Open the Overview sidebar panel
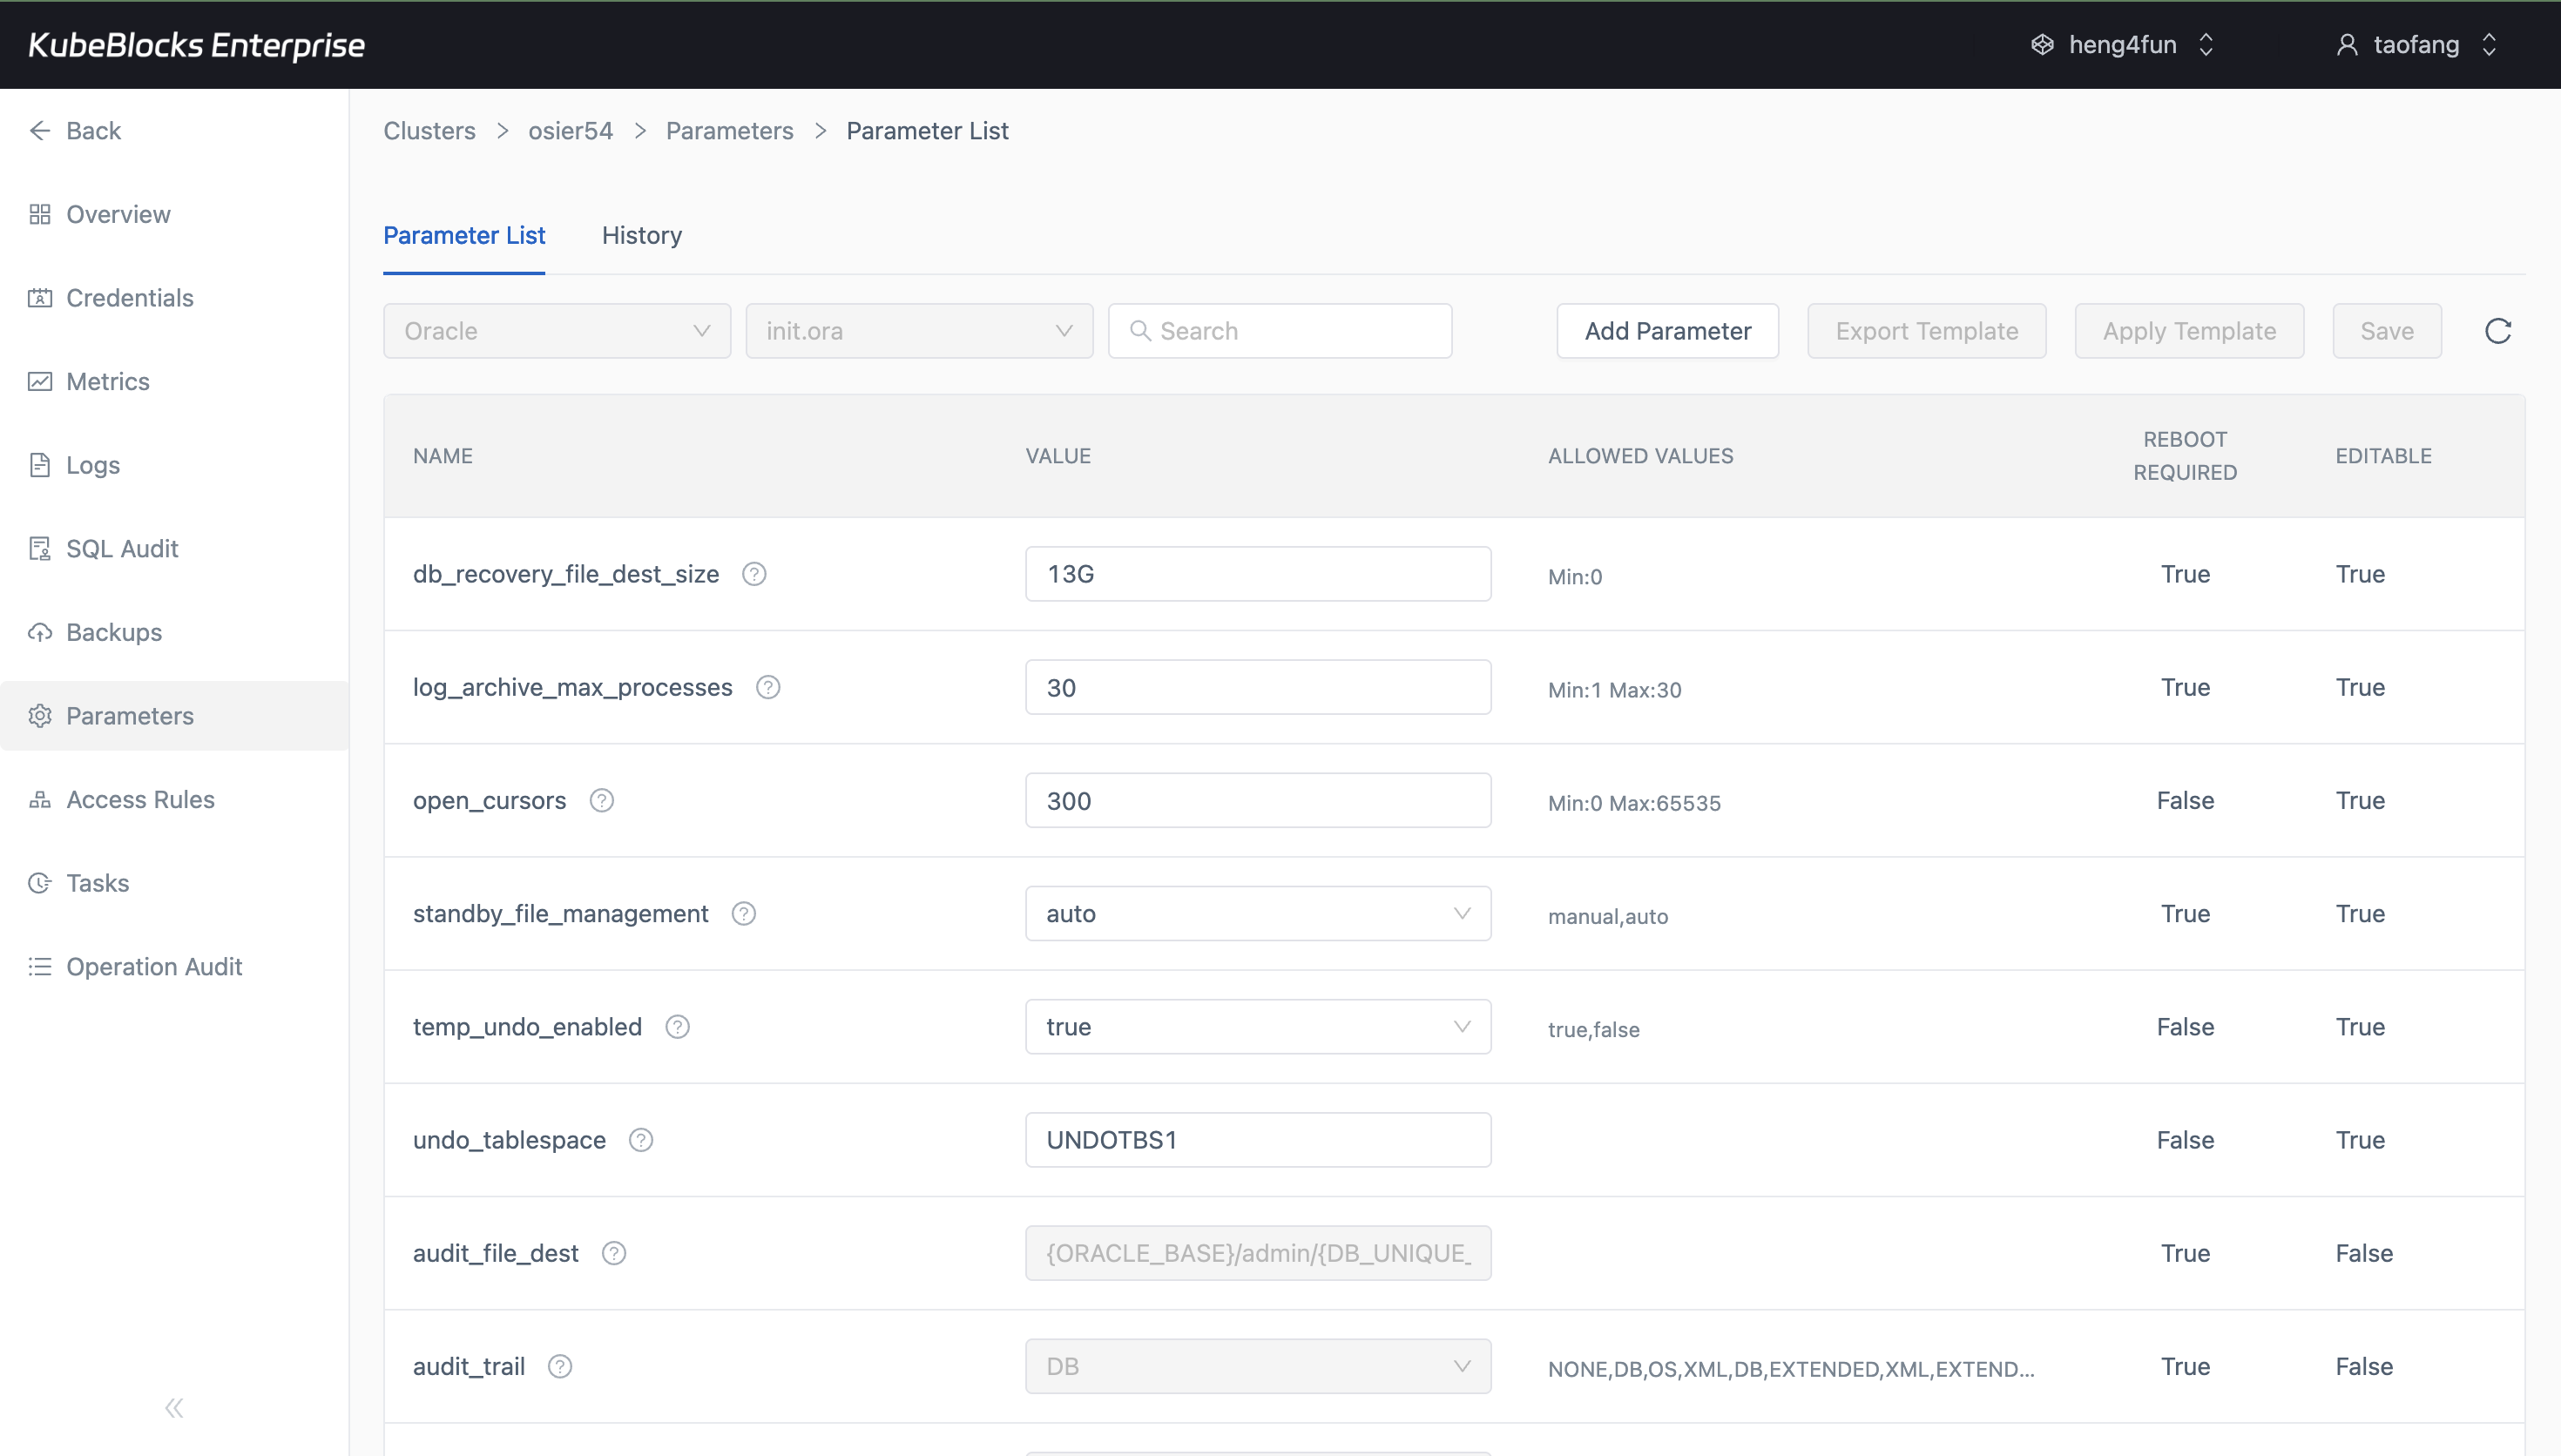 coord(117,214)
